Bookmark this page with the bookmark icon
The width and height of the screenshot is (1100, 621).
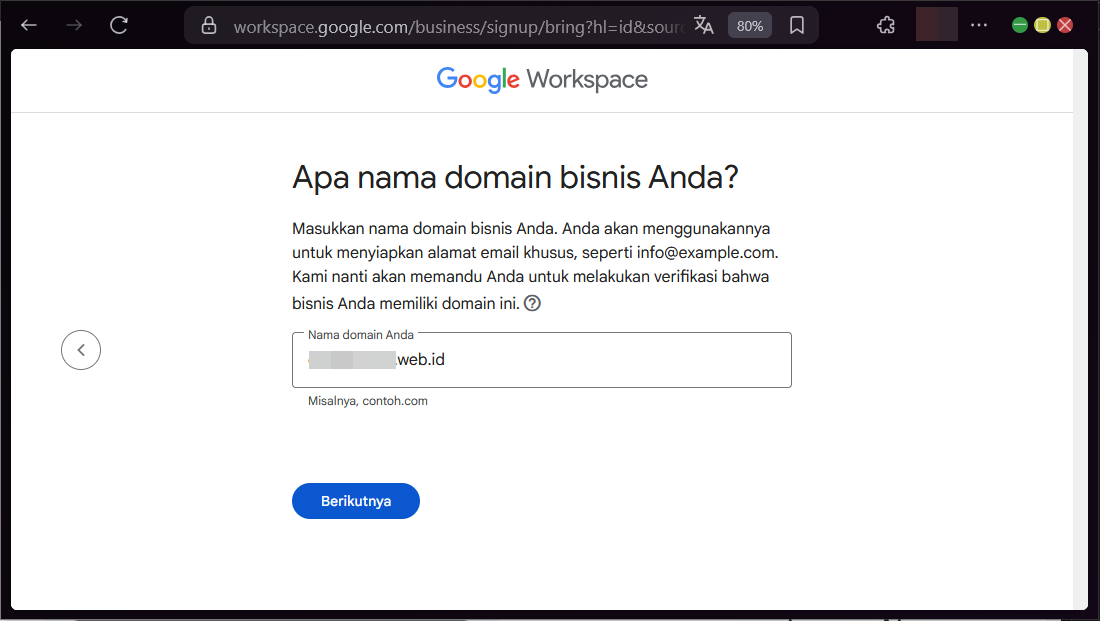pyautogui.click(x=796, y=25)
